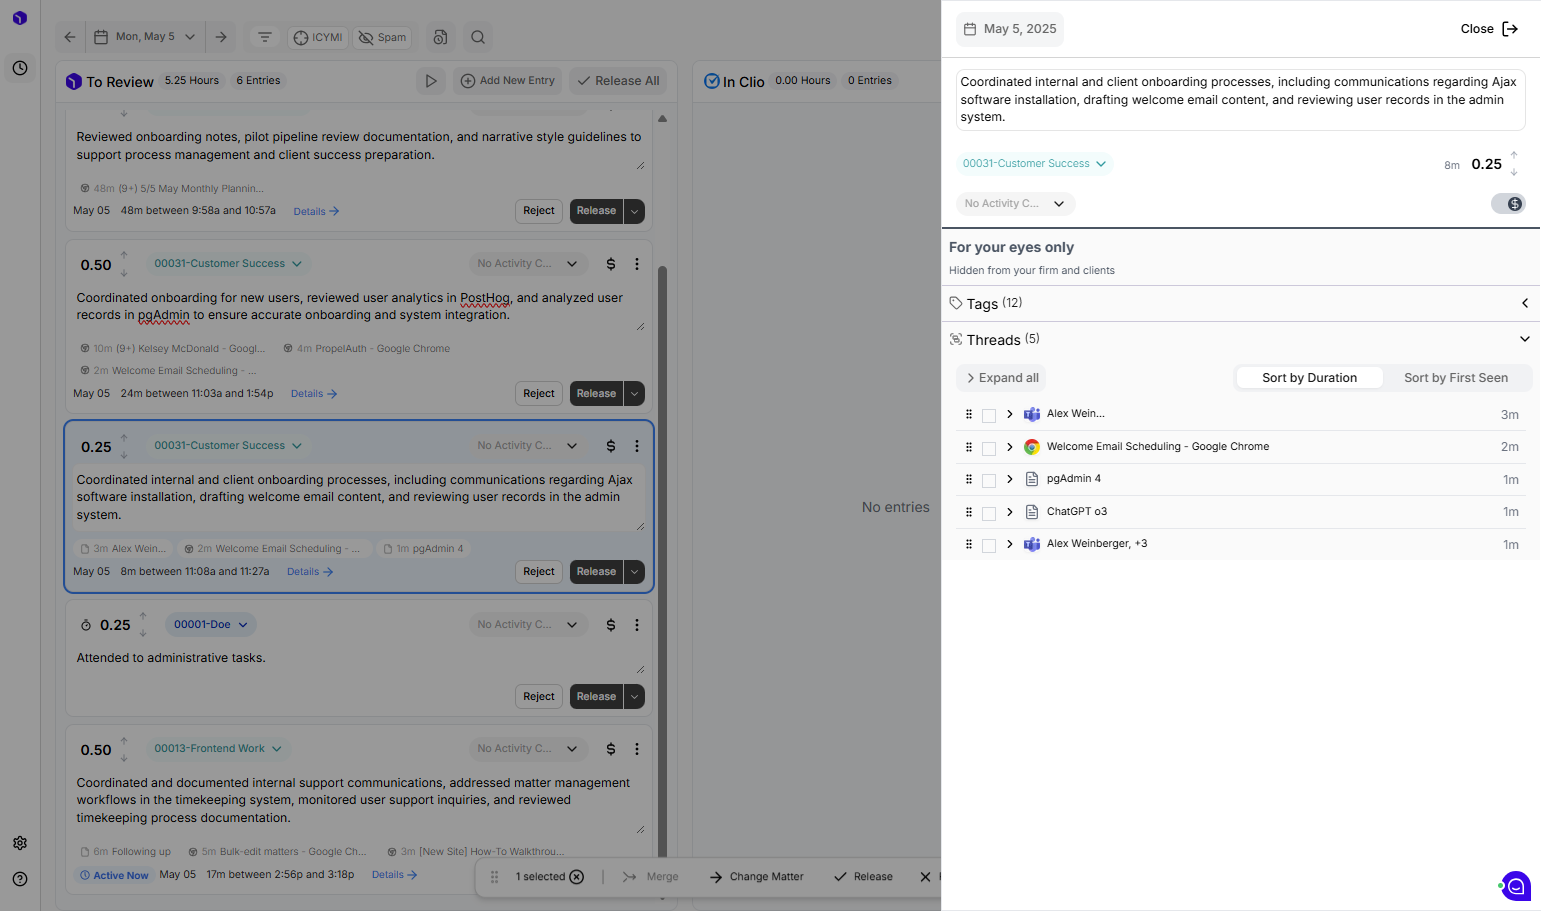Click Release All button
The image size is (1541, 911).
click(x=618, y=81)
